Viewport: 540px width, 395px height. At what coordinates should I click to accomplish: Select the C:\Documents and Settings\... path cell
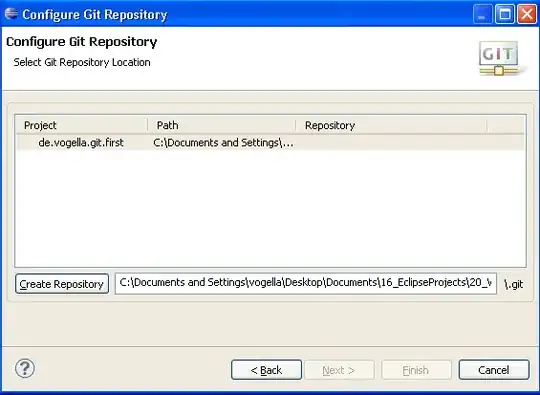tap(223, 143)
